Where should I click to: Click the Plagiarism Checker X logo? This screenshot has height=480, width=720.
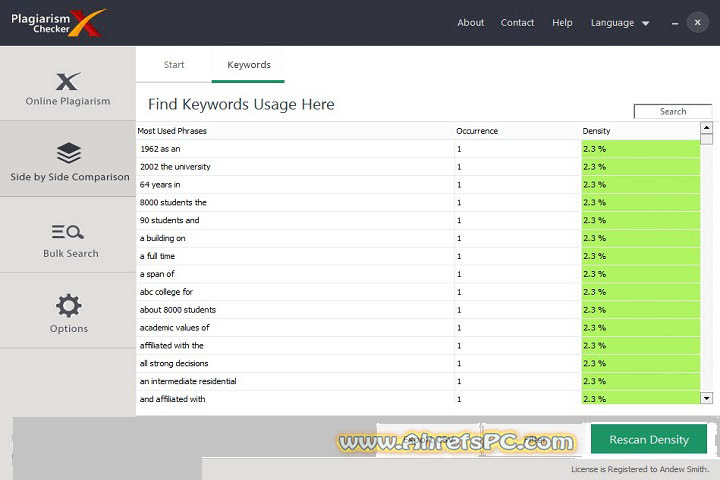(x=58, y=23)
